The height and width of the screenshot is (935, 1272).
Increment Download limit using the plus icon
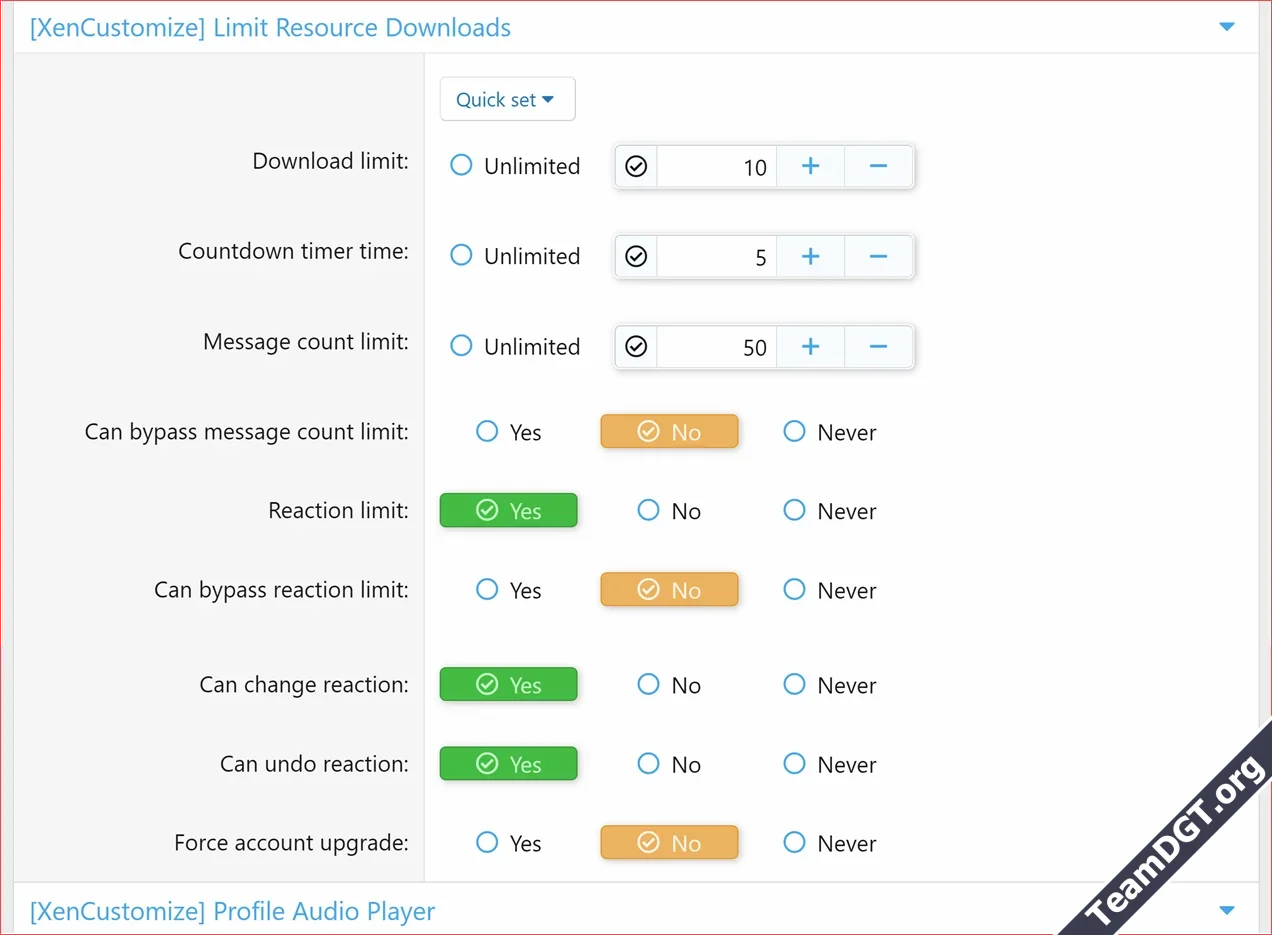810,166
